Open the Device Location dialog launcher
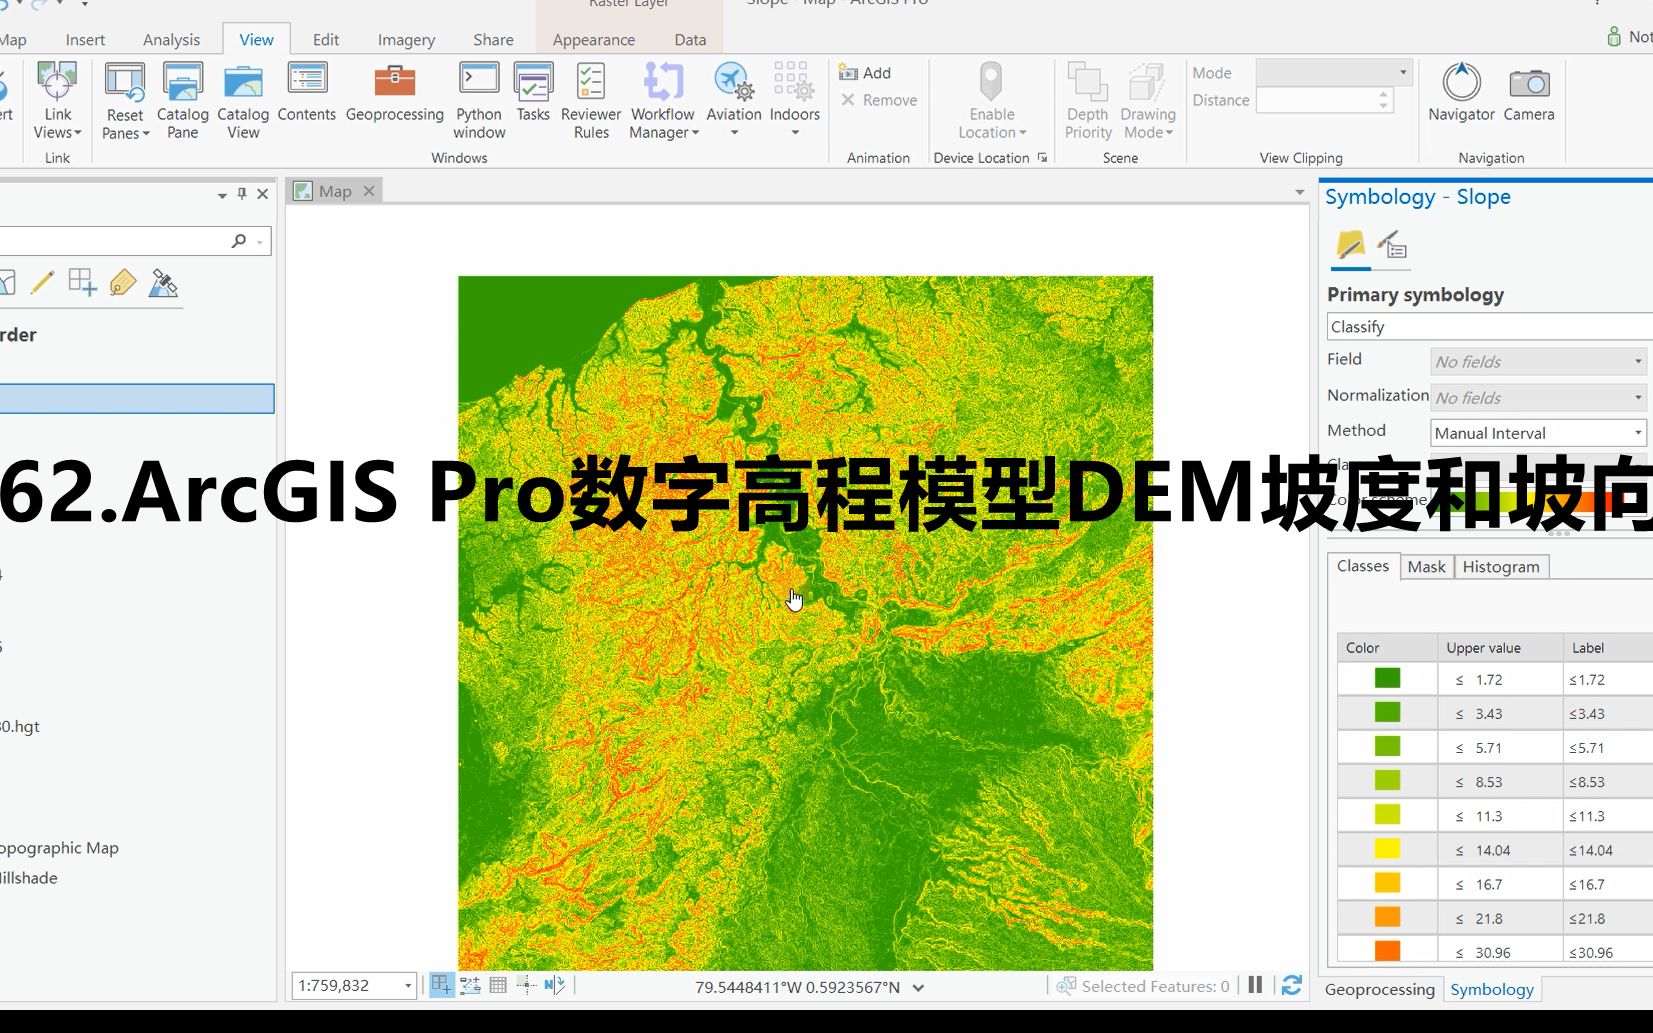 pyautogui.click(x=1042, y=158)
